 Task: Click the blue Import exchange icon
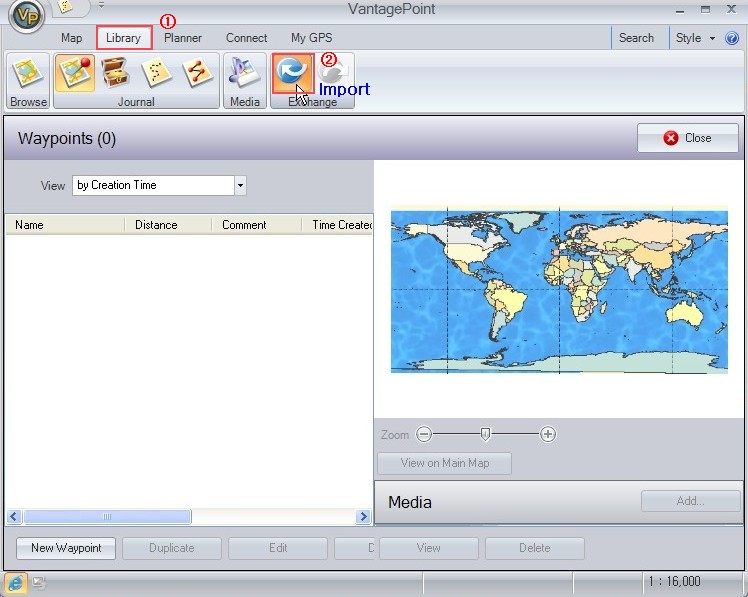tap(292, 73)
